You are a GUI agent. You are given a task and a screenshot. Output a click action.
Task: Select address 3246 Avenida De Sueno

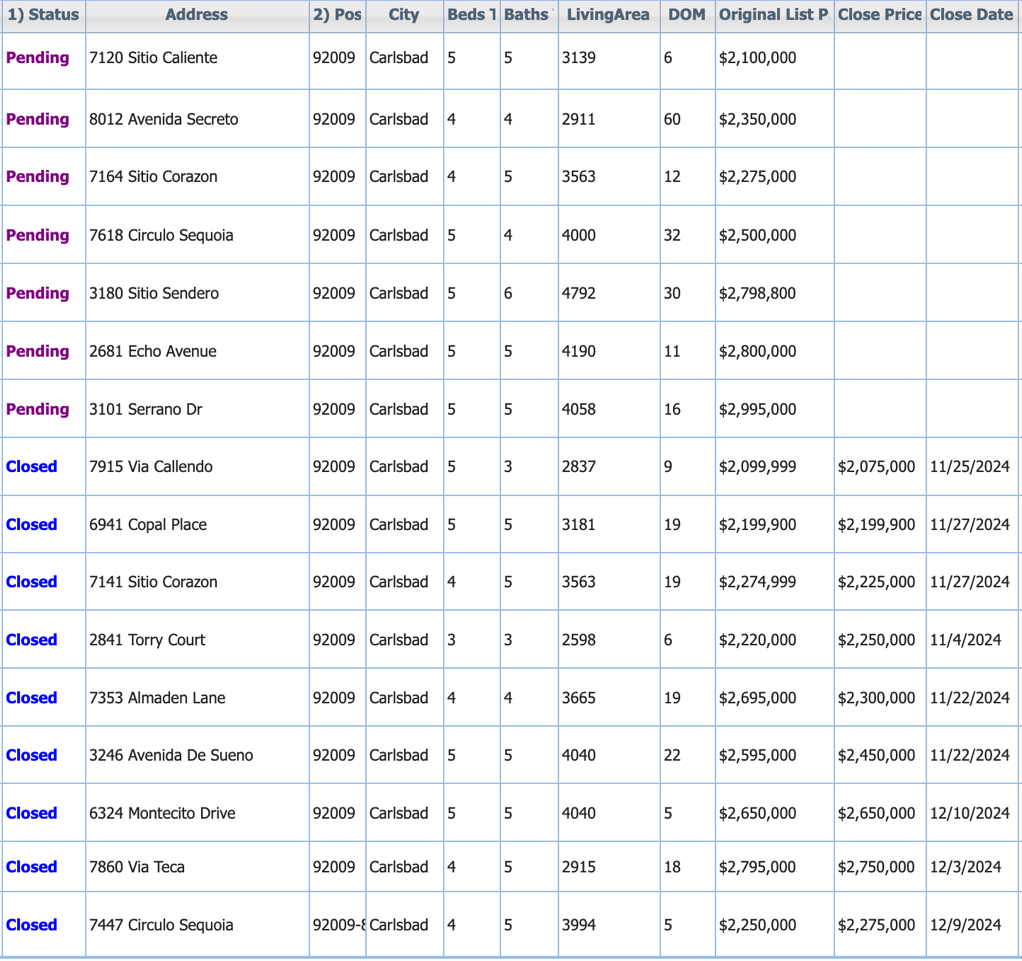click(171, 756)
